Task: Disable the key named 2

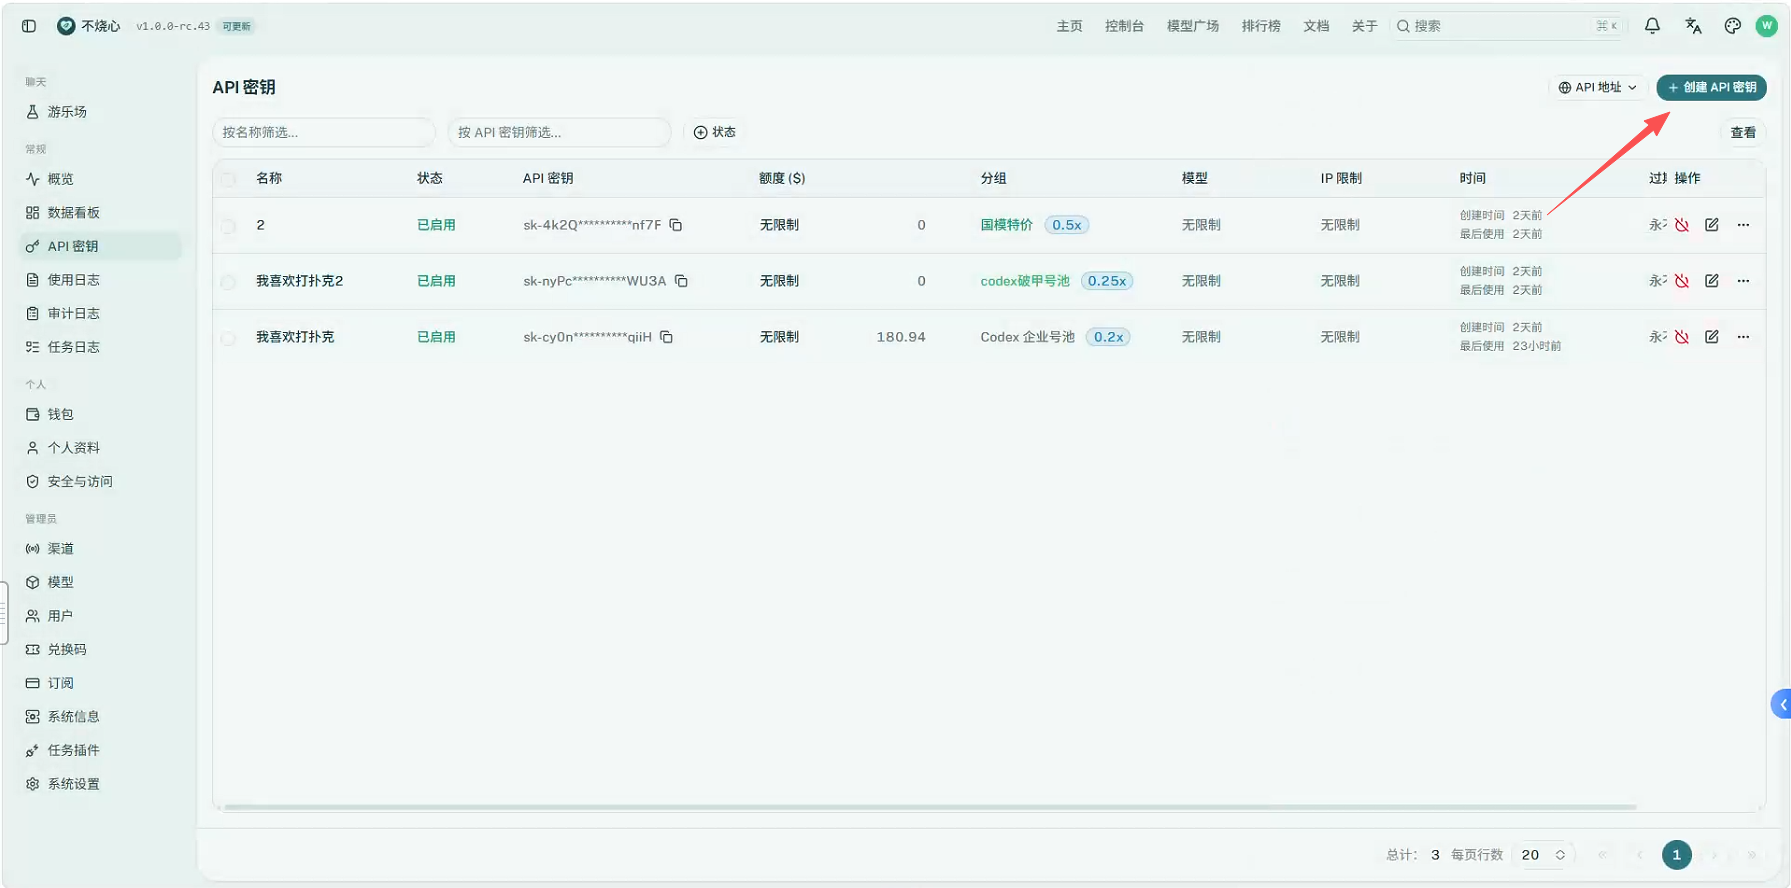Action: [1682, 225]
